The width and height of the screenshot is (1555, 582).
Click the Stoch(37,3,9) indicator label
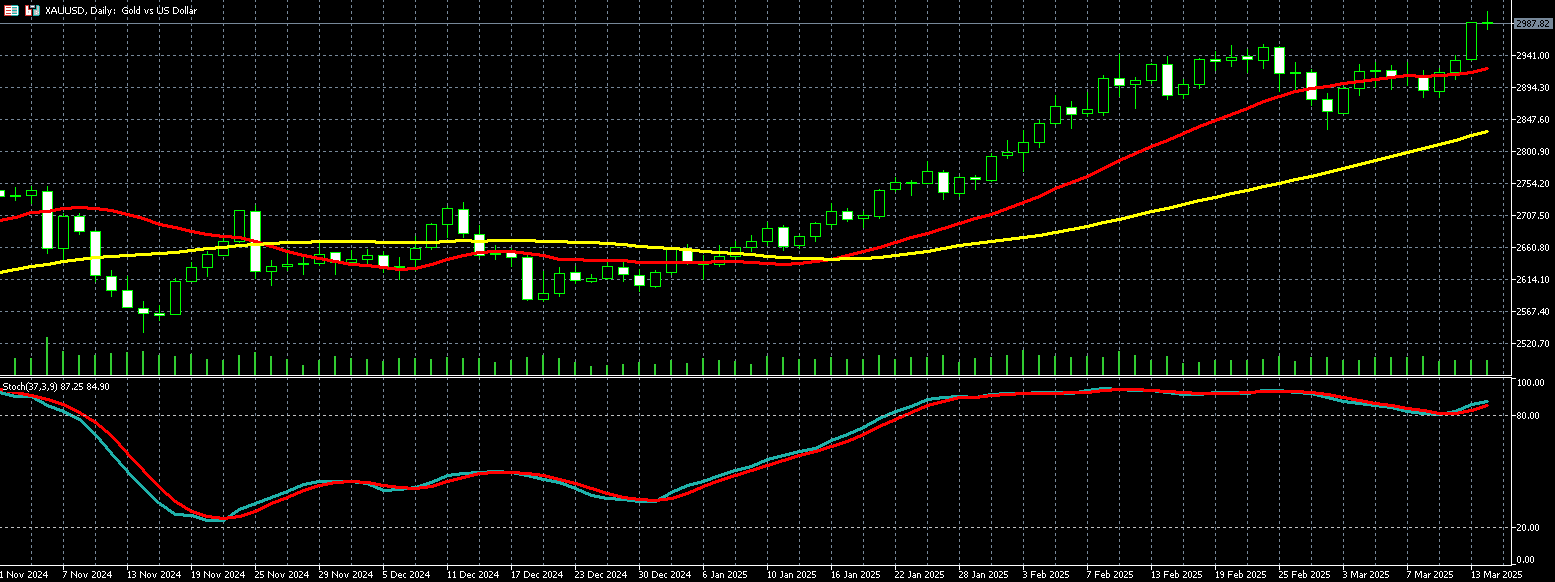click(55, 386)
